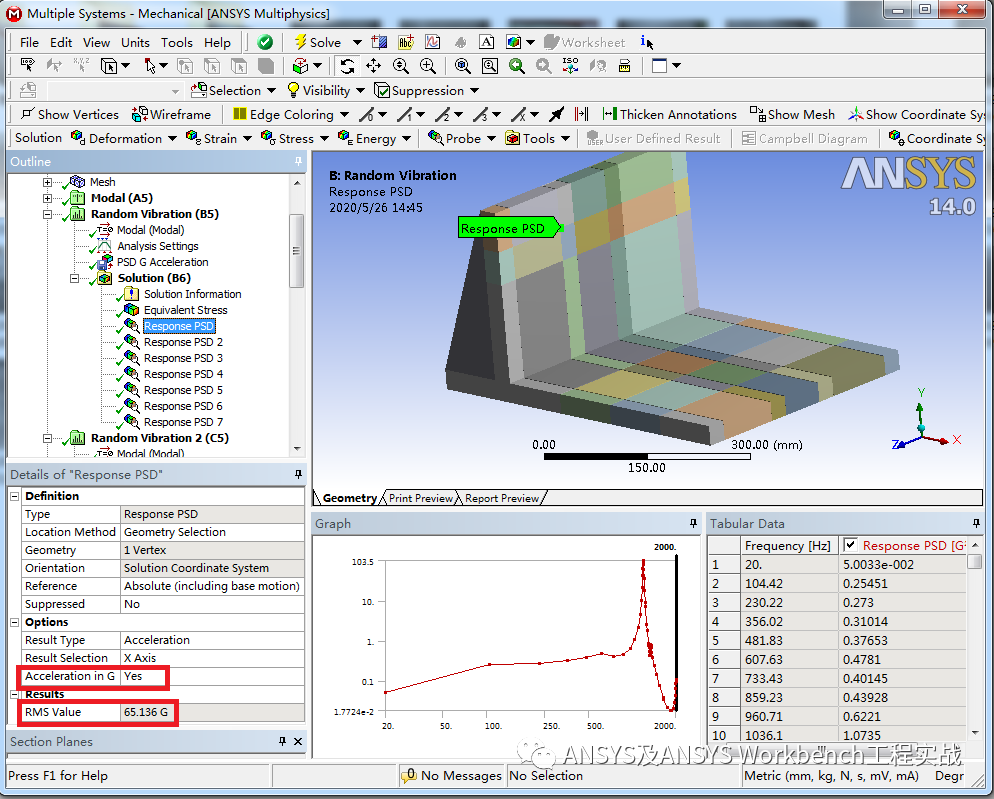994x799 pixels.
Task: Pin the Details of Response PSD panel
Action: click(298, 474)
